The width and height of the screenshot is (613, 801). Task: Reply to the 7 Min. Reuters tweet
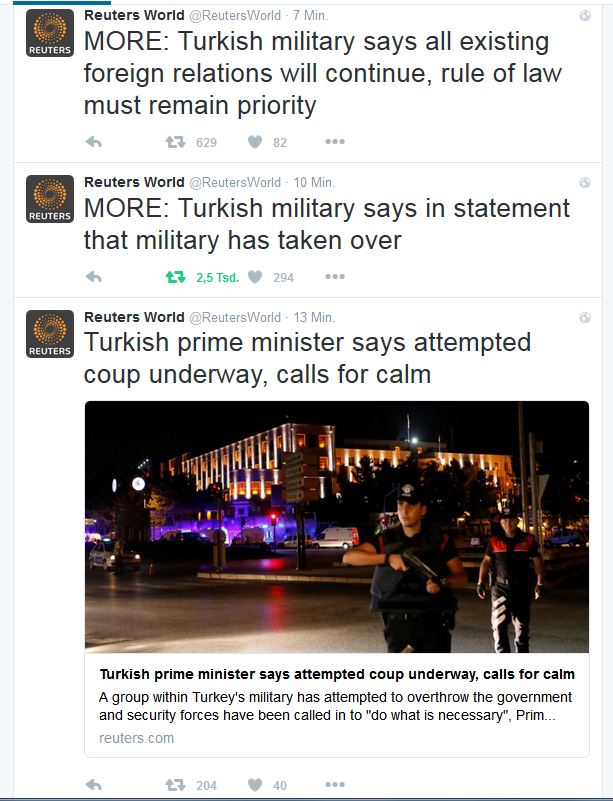click(x=93, y=142)
